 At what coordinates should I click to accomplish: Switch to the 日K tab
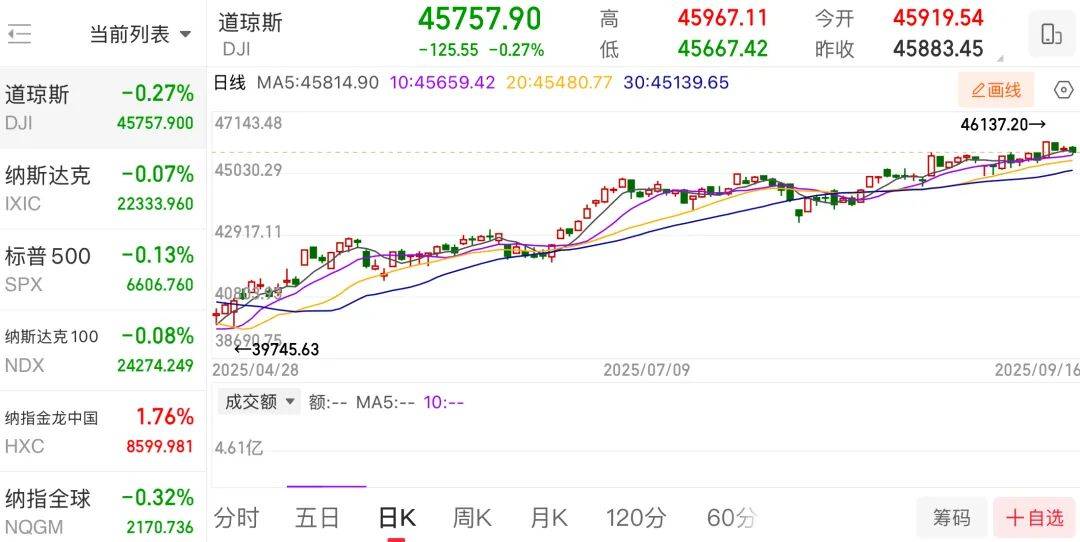tap(397, 518)
